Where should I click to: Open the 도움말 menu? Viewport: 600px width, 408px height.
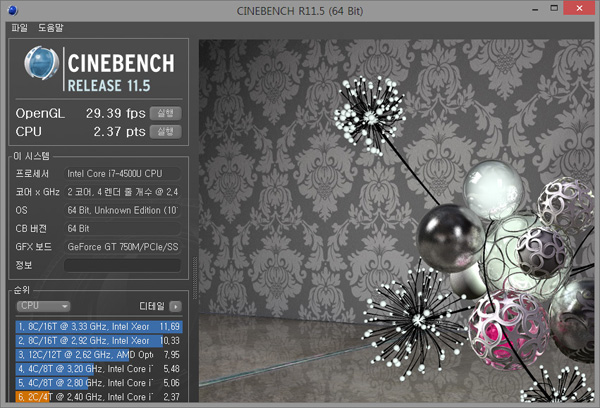[x=50, y=28]
